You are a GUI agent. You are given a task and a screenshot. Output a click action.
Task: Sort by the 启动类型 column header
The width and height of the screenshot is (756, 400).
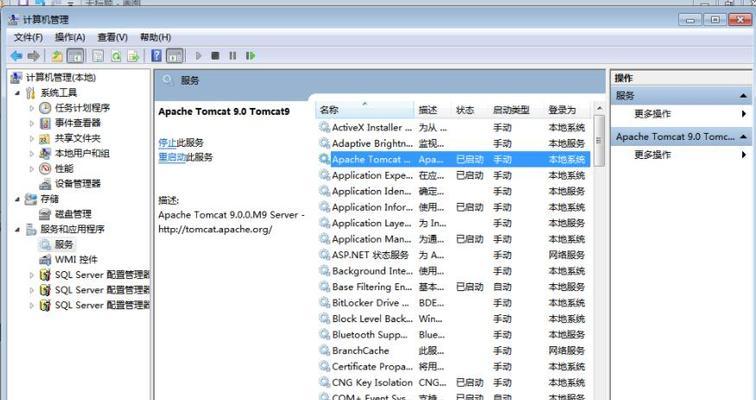coord(516,110)
